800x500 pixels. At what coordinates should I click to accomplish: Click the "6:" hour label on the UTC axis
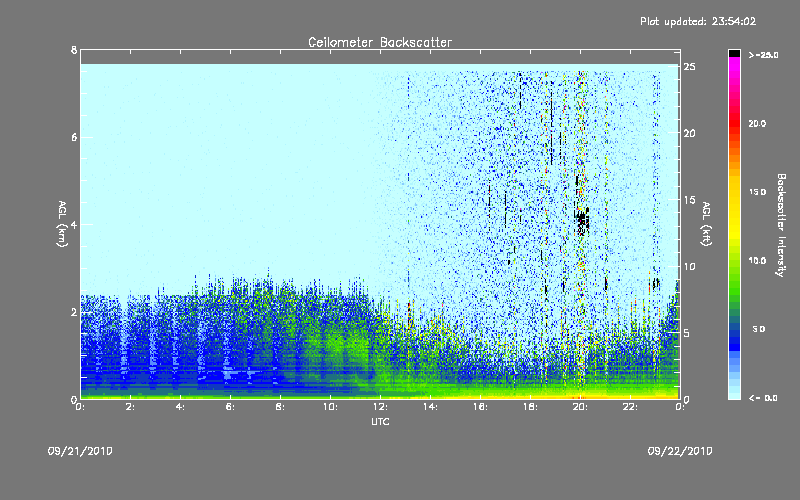pos(230,407)
